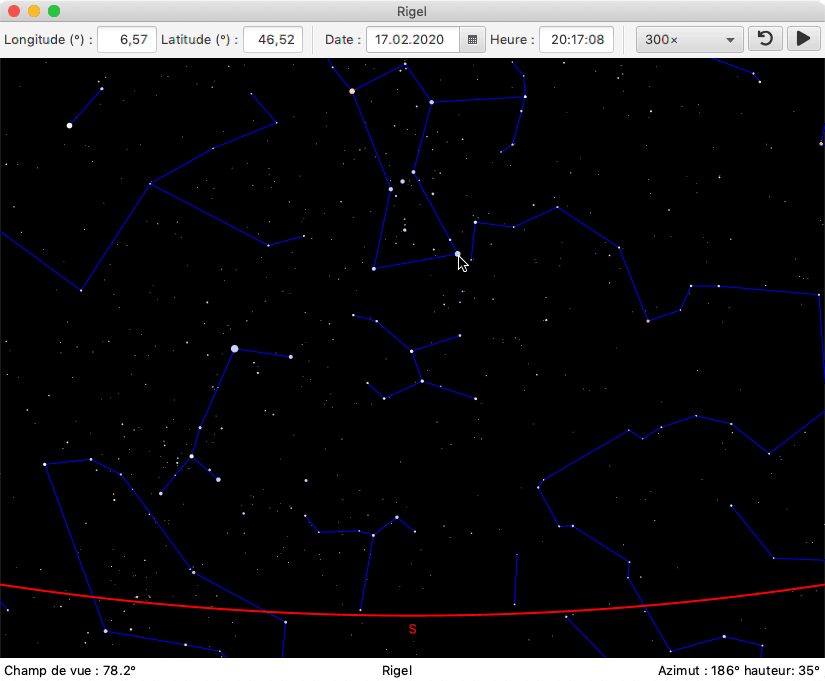Click the 'Heure :' label

point(512,39)
